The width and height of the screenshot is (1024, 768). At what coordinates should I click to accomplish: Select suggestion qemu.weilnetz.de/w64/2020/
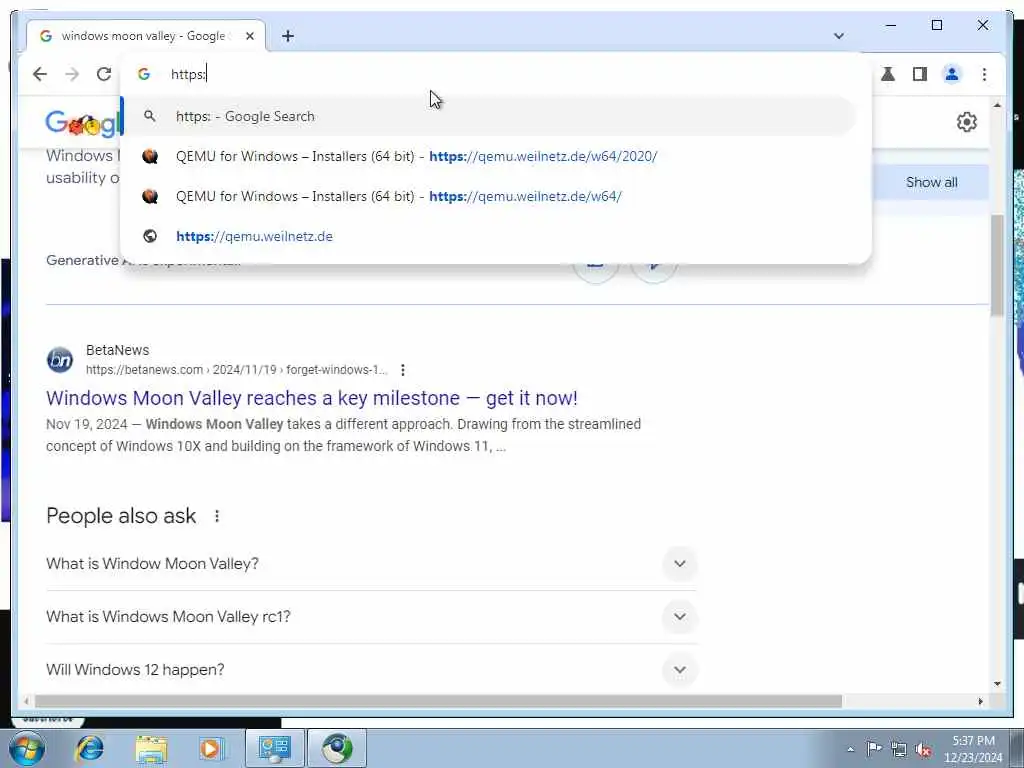488,157
